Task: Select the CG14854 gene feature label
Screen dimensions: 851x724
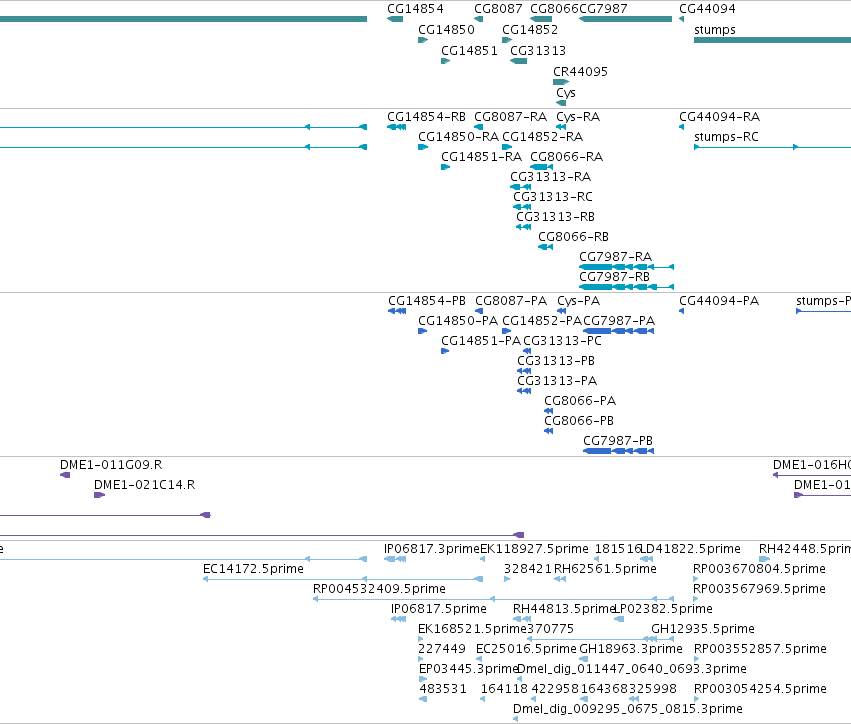Action: [x=415, y=9]
